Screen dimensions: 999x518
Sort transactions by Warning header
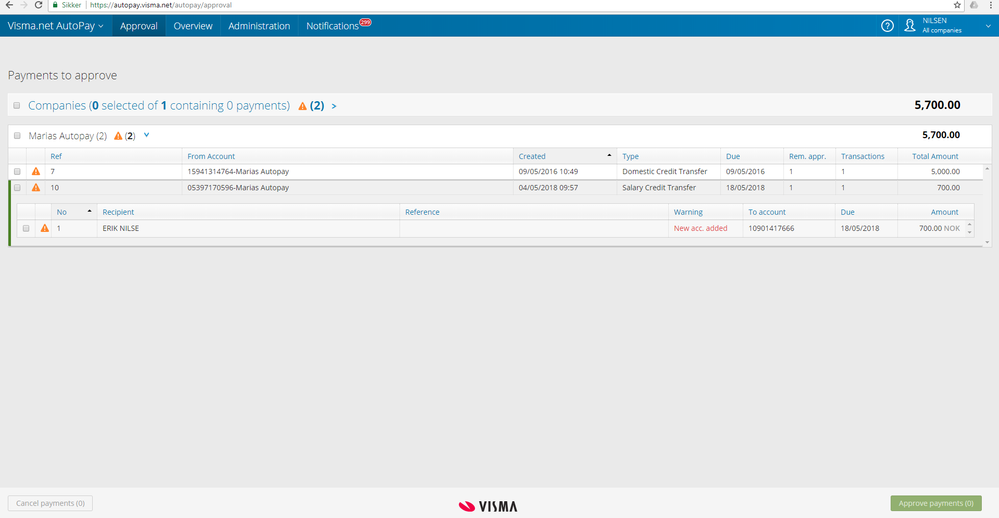click(688, 212)
